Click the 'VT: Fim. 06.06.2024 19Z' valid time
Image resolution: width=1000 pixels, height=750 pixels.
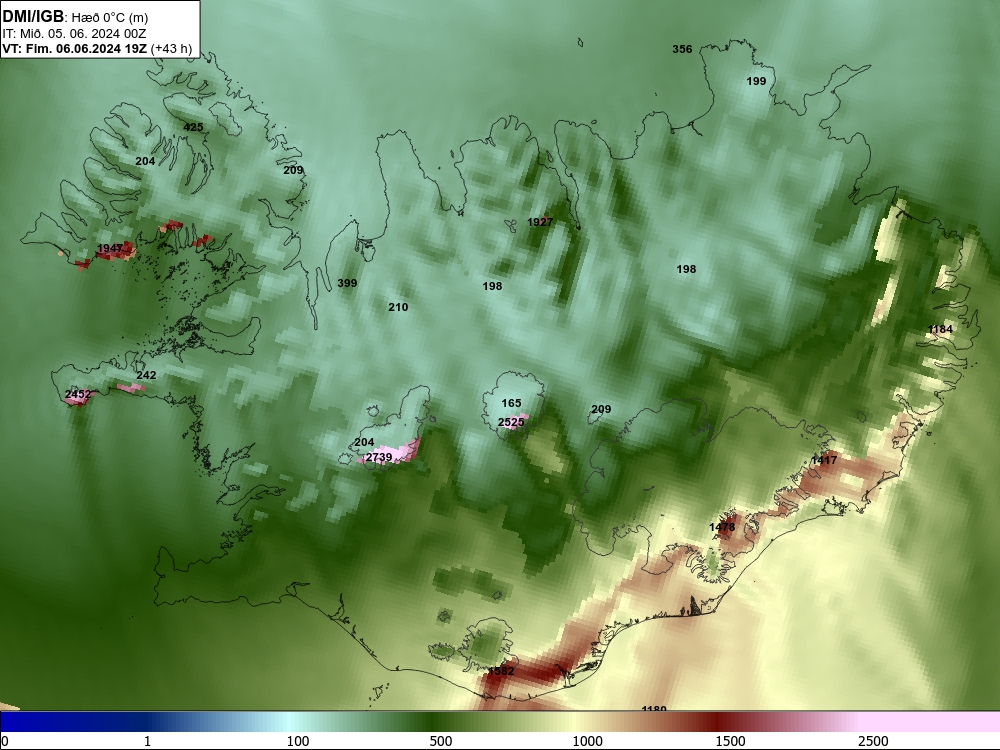[75, 48]
